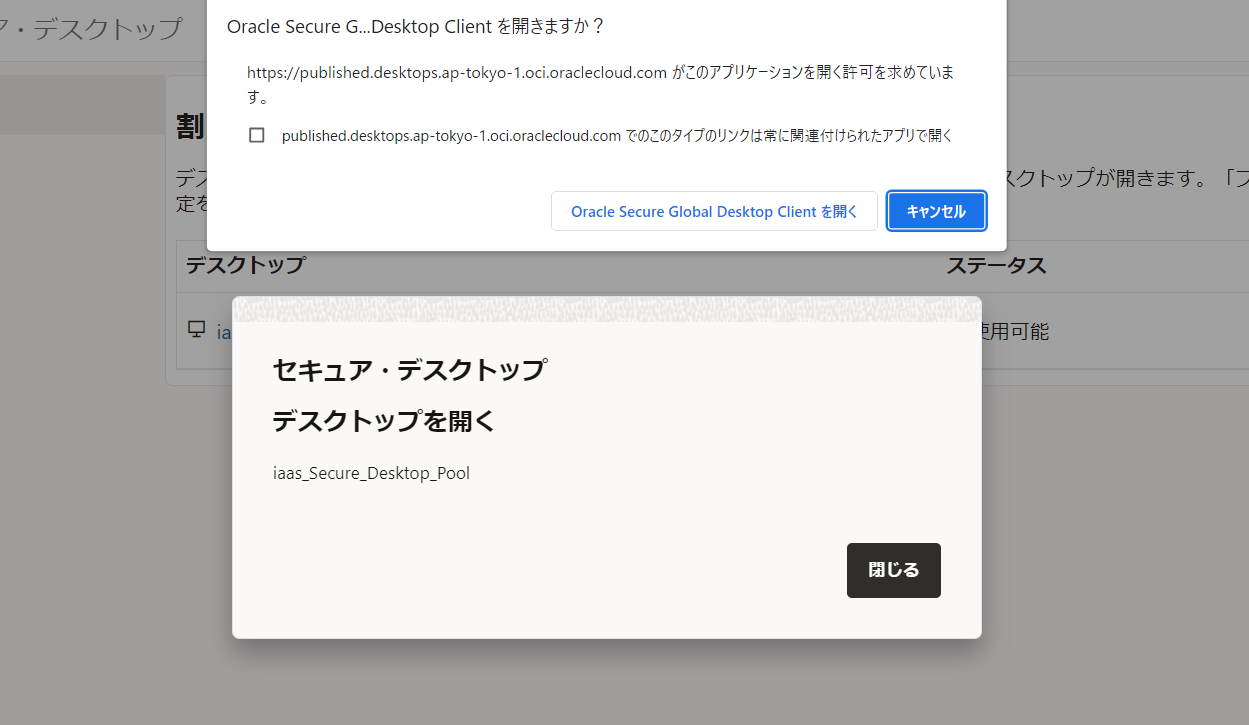
Task: Click the 'Oracle Secure Global Desktop Client を開く' button
Action: (x=714, y=210)
